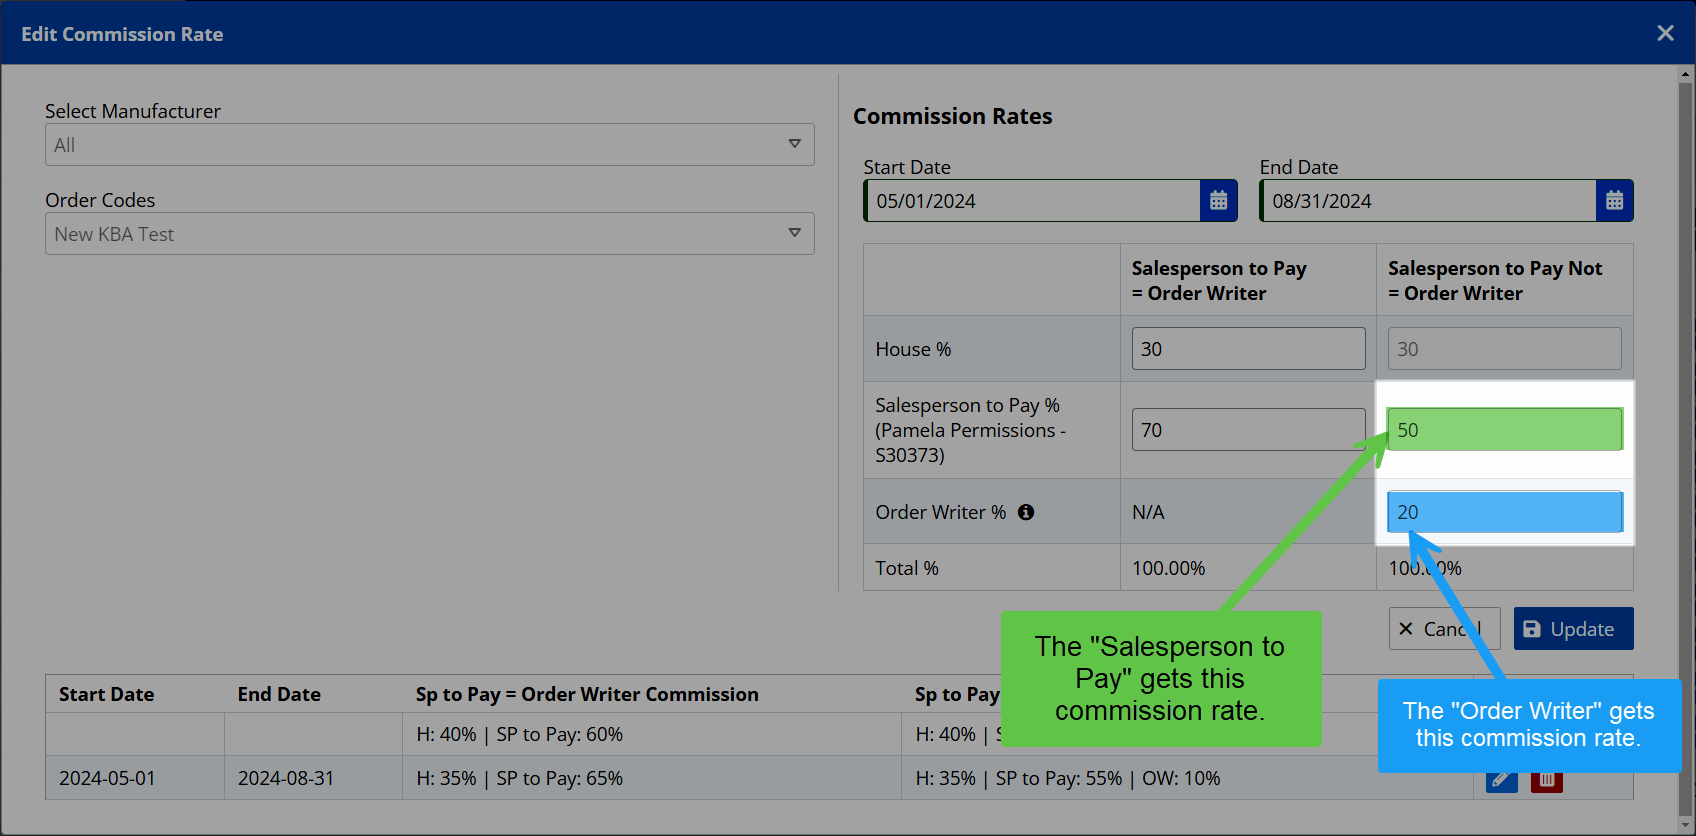
Task: Open the End Date calendar picker
Action: coord(1614,201)
